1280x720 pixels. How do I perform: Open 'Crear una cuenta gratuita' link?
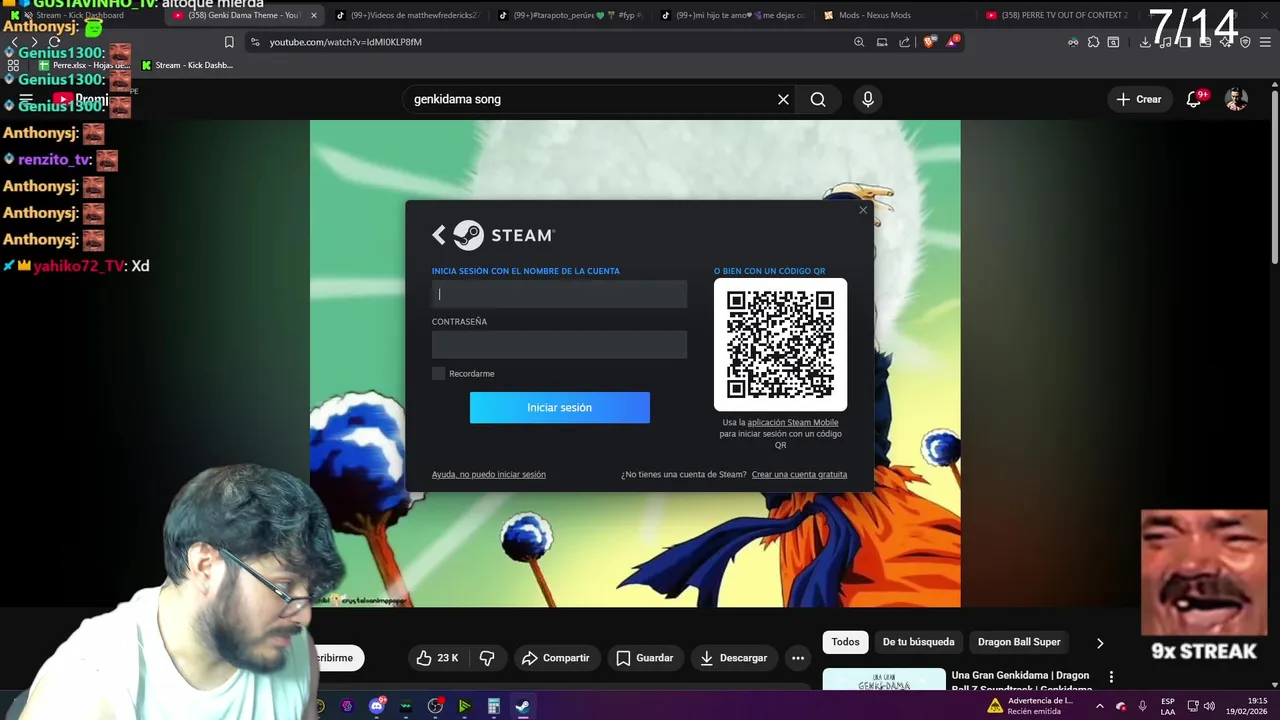pos(799,474)
